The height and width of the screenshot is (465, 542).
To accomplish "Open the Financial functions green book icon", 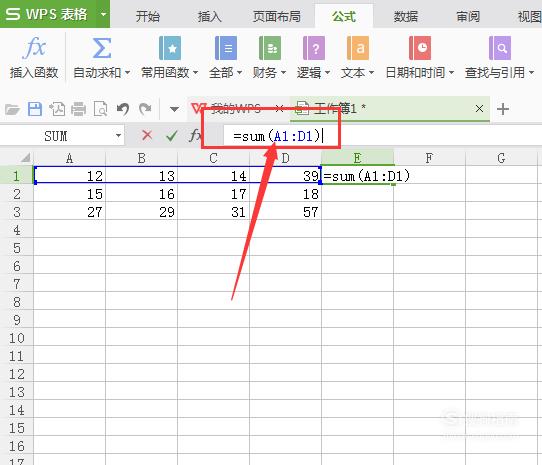I will [270, 48].
